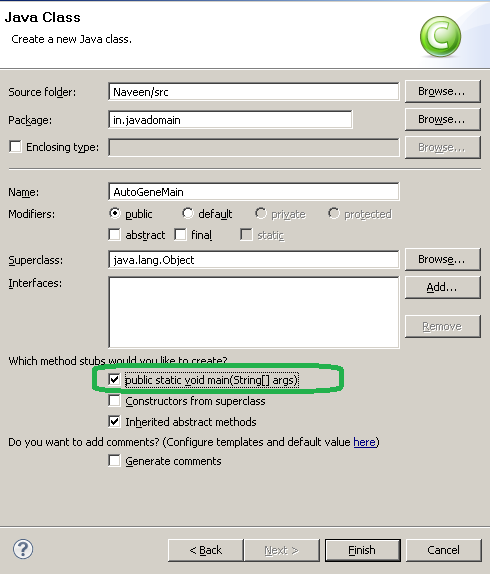
Task: Check Constructors from superclass option
Action: coord(115,401)
